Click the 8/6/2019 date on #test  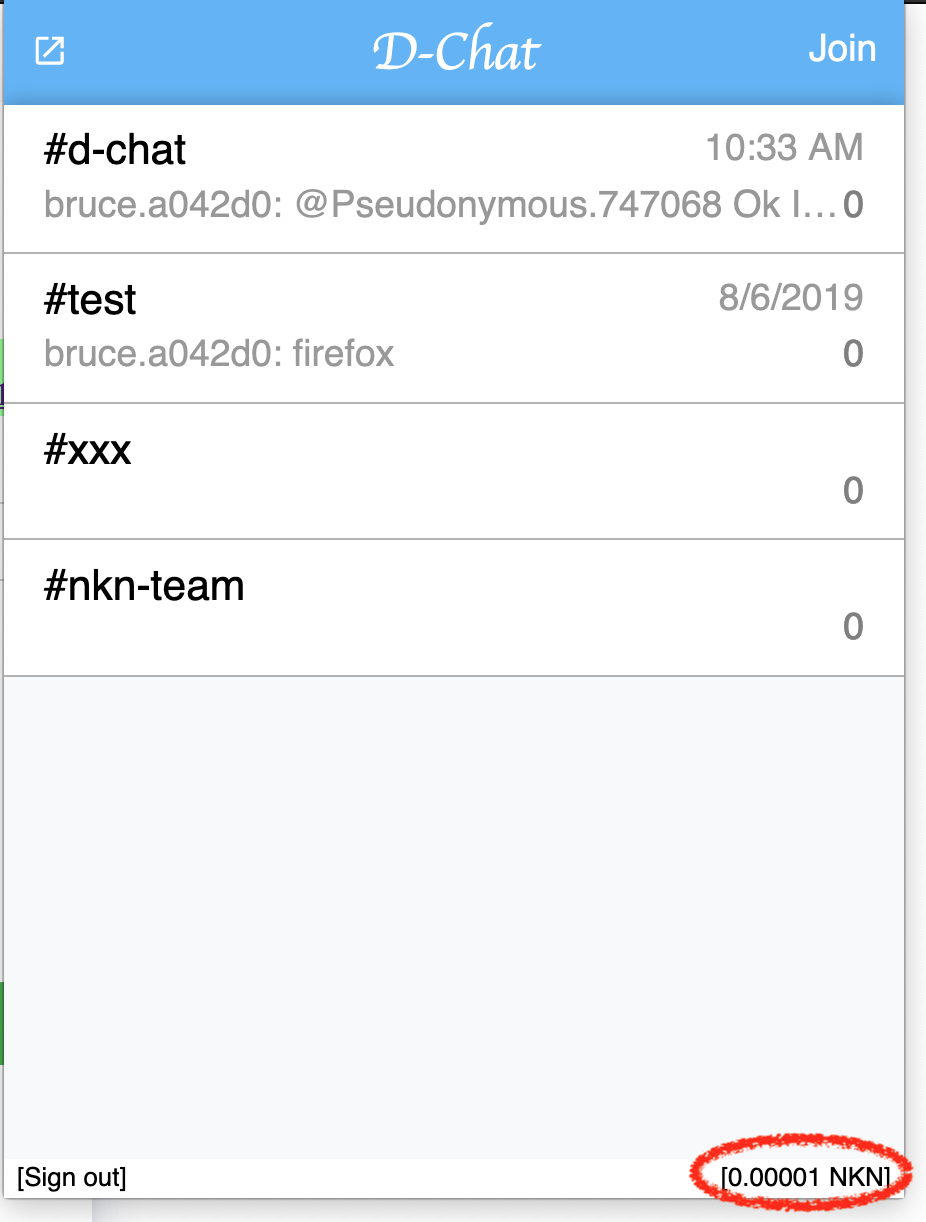pyautogui.click(x=790, y=297)
